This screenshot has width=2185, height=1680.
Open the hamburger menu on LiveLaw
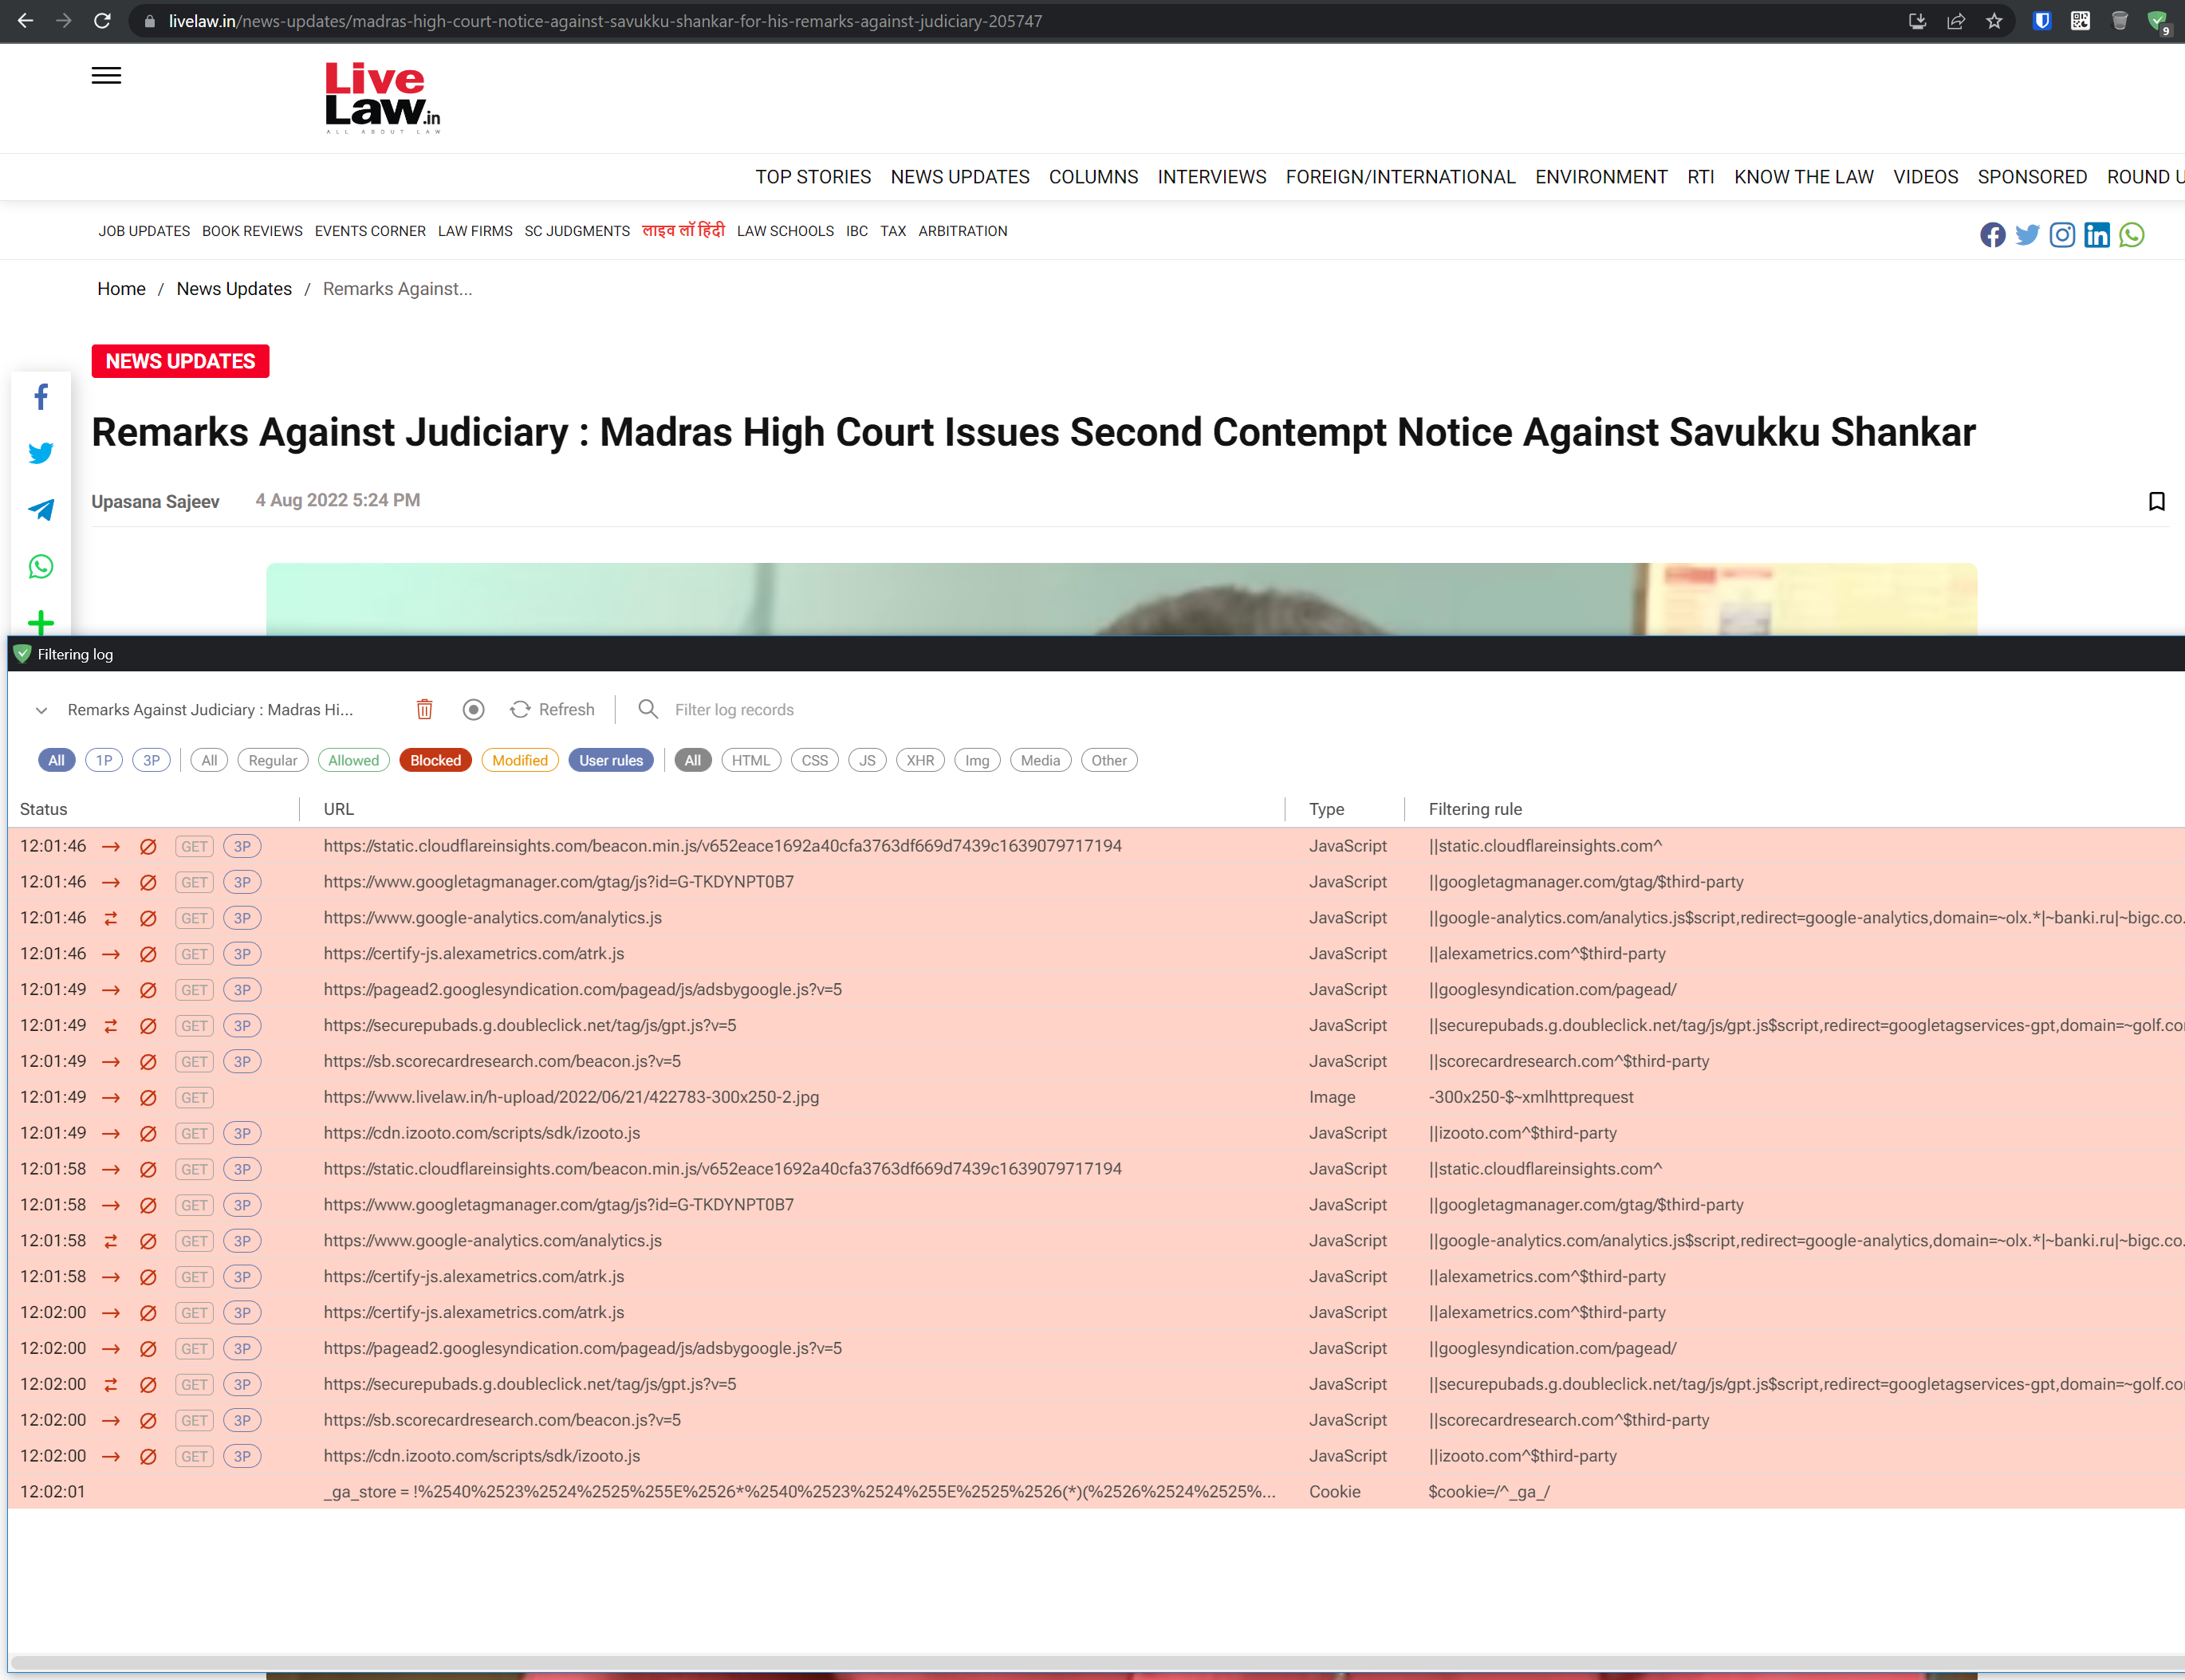106,76
